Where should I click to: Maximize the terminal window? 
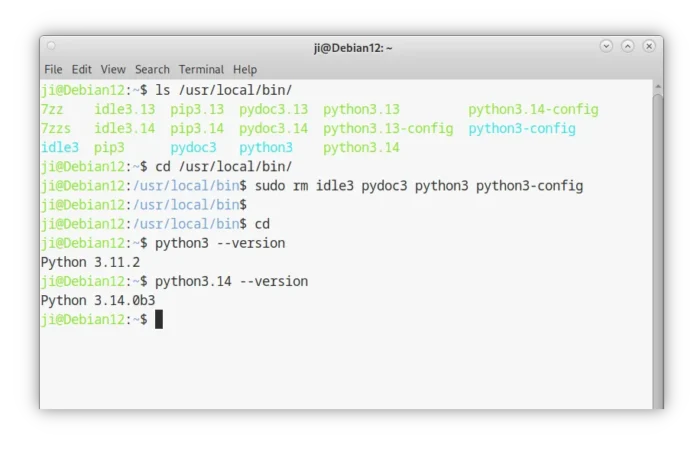[627, 46]
